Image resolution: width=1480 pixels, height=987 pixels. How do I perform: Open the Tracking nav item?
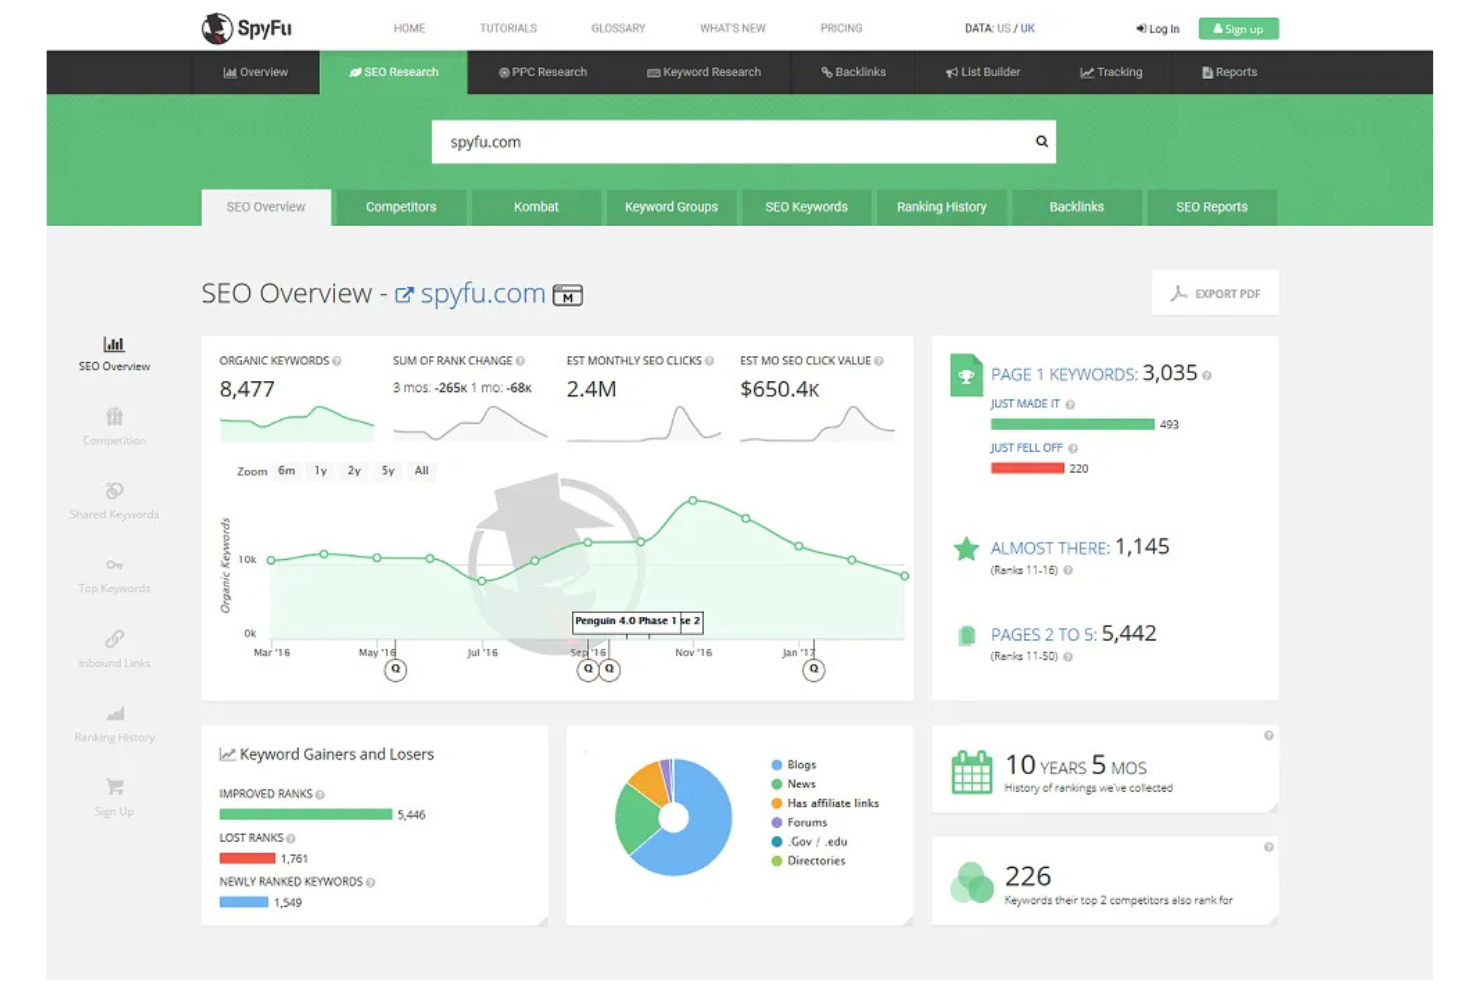pyautogui.click(x=1111, y=72)
